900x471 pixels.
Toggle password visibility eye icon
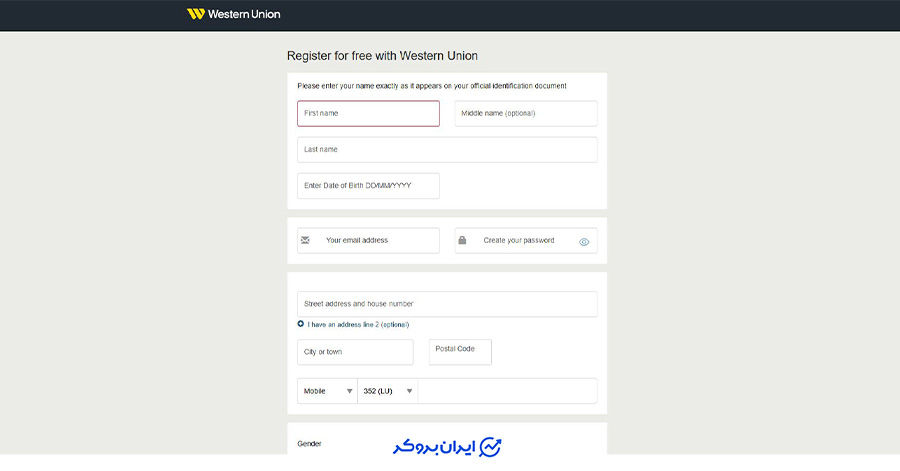[584, 242]
